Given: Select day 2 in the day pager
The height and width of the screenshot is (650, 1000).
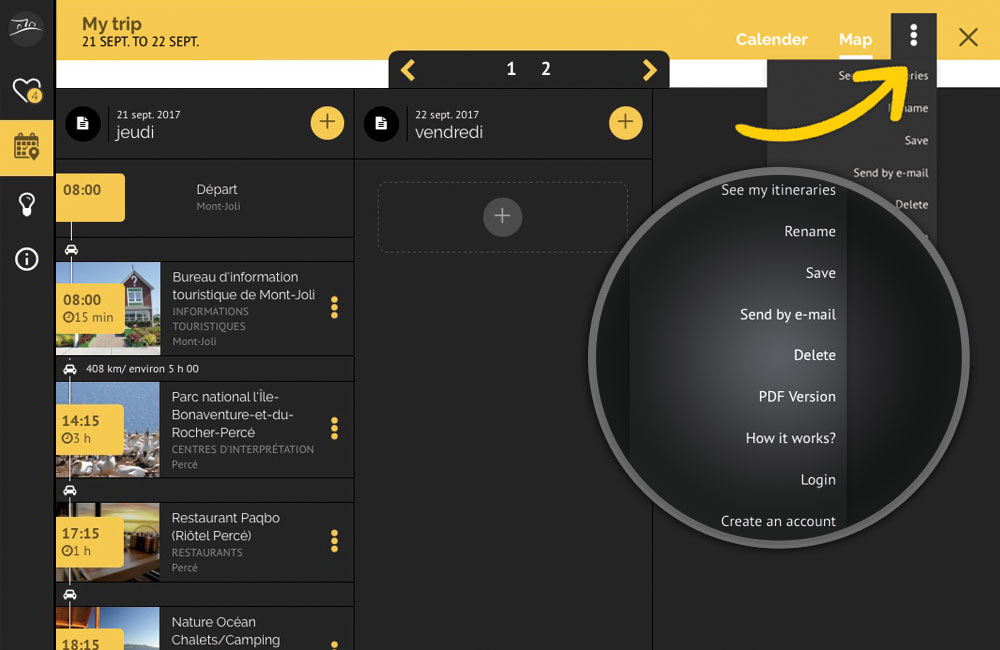Looking at the screenshot, I should (x=546, y=69).
